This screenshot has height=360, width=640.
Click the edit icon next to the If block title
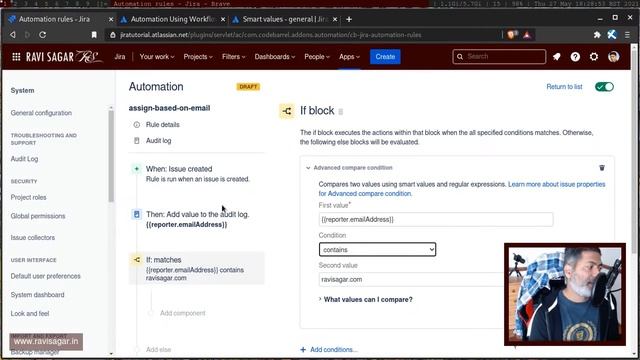[x=341, y=111]
